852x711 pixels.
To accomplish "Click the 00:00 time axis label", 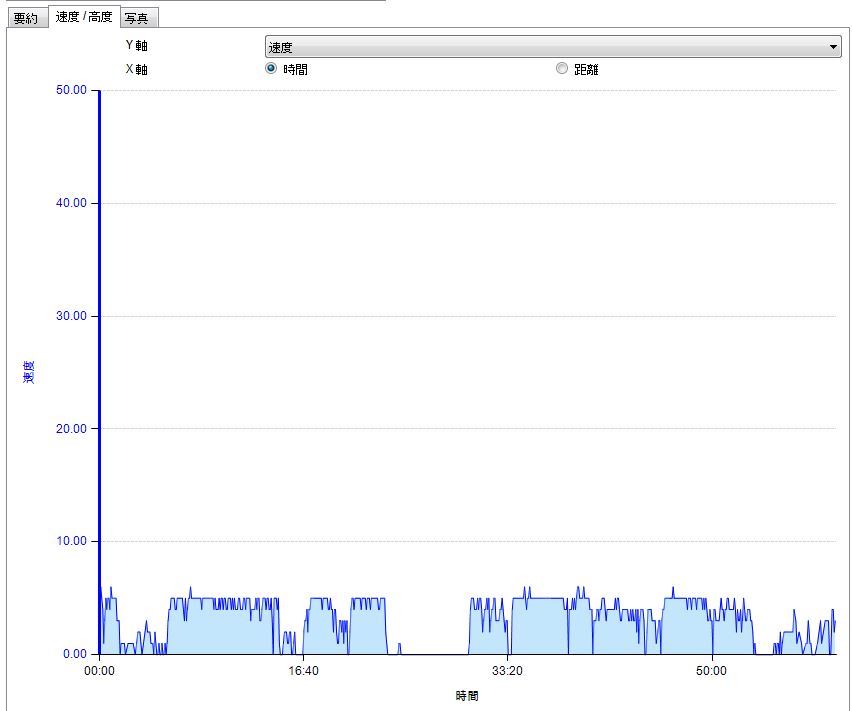I will [99, 671].
